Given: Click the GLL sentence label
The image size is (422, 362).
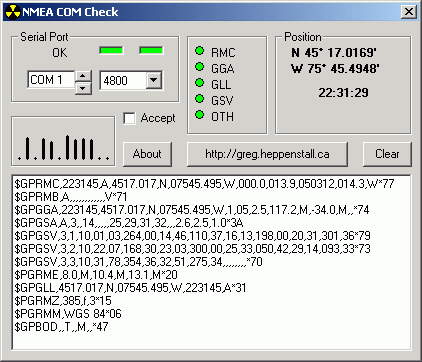Looking at the screenshot, I should click(221, 84).
